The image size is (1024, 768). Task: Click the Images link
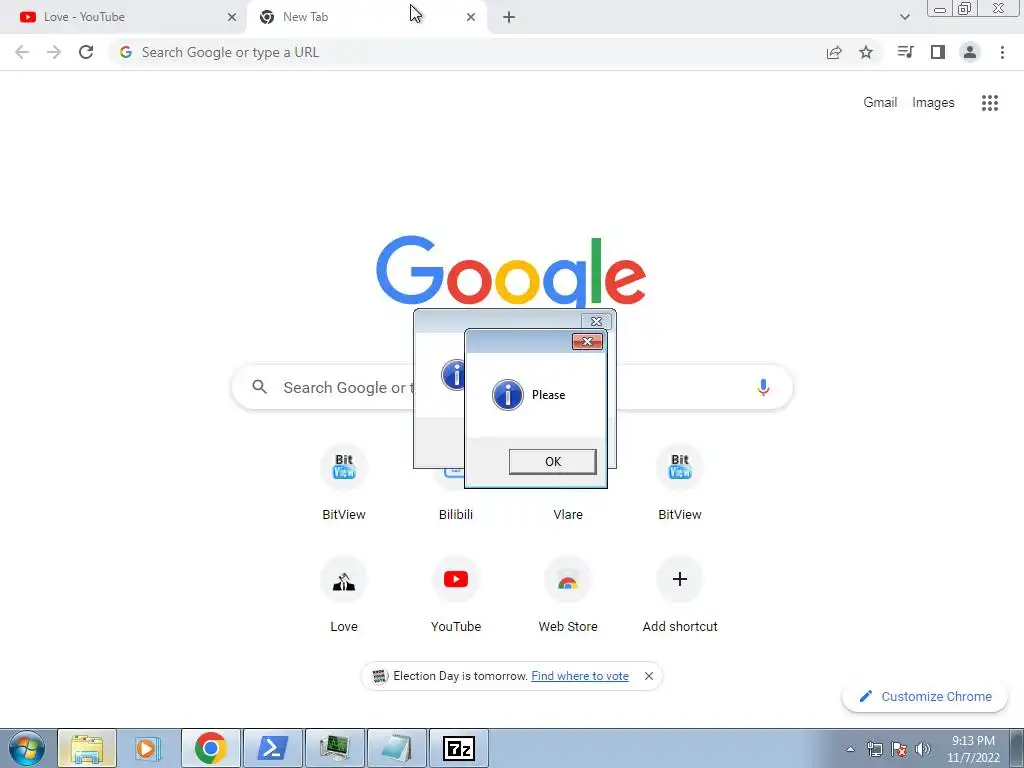tap(933, 103)
